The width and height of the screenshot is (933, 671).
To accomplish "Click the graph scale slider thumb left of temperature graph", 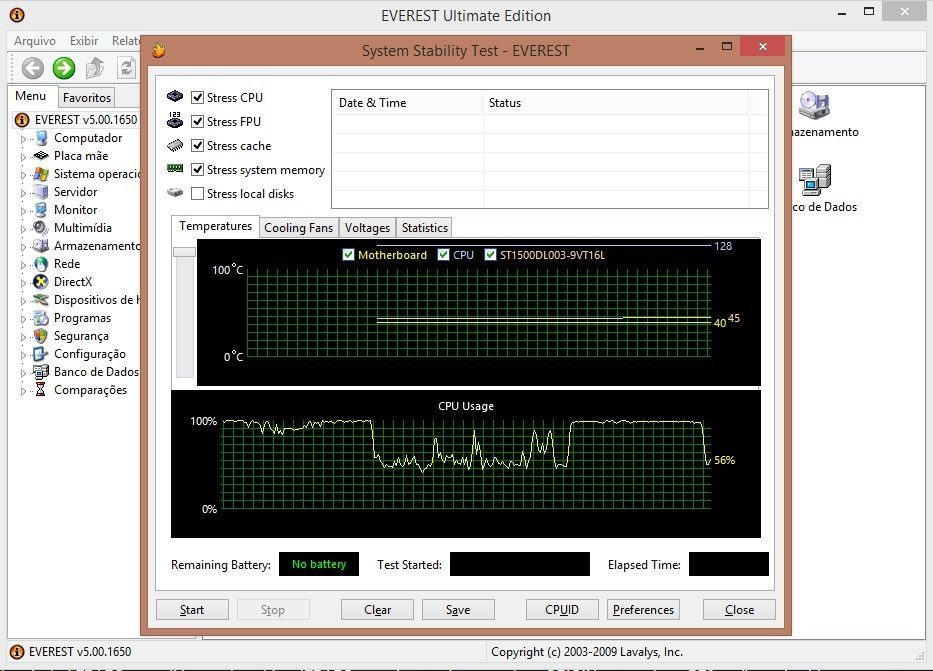I will pyautogui.click(x=184, y=252).
